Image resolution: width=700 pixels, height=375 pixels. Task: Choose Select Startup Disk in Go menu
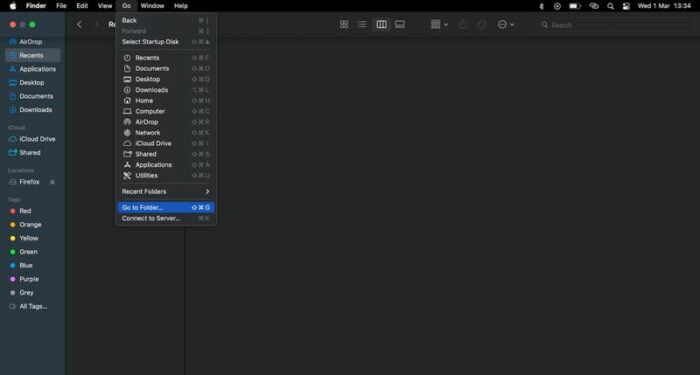point(166,42)
